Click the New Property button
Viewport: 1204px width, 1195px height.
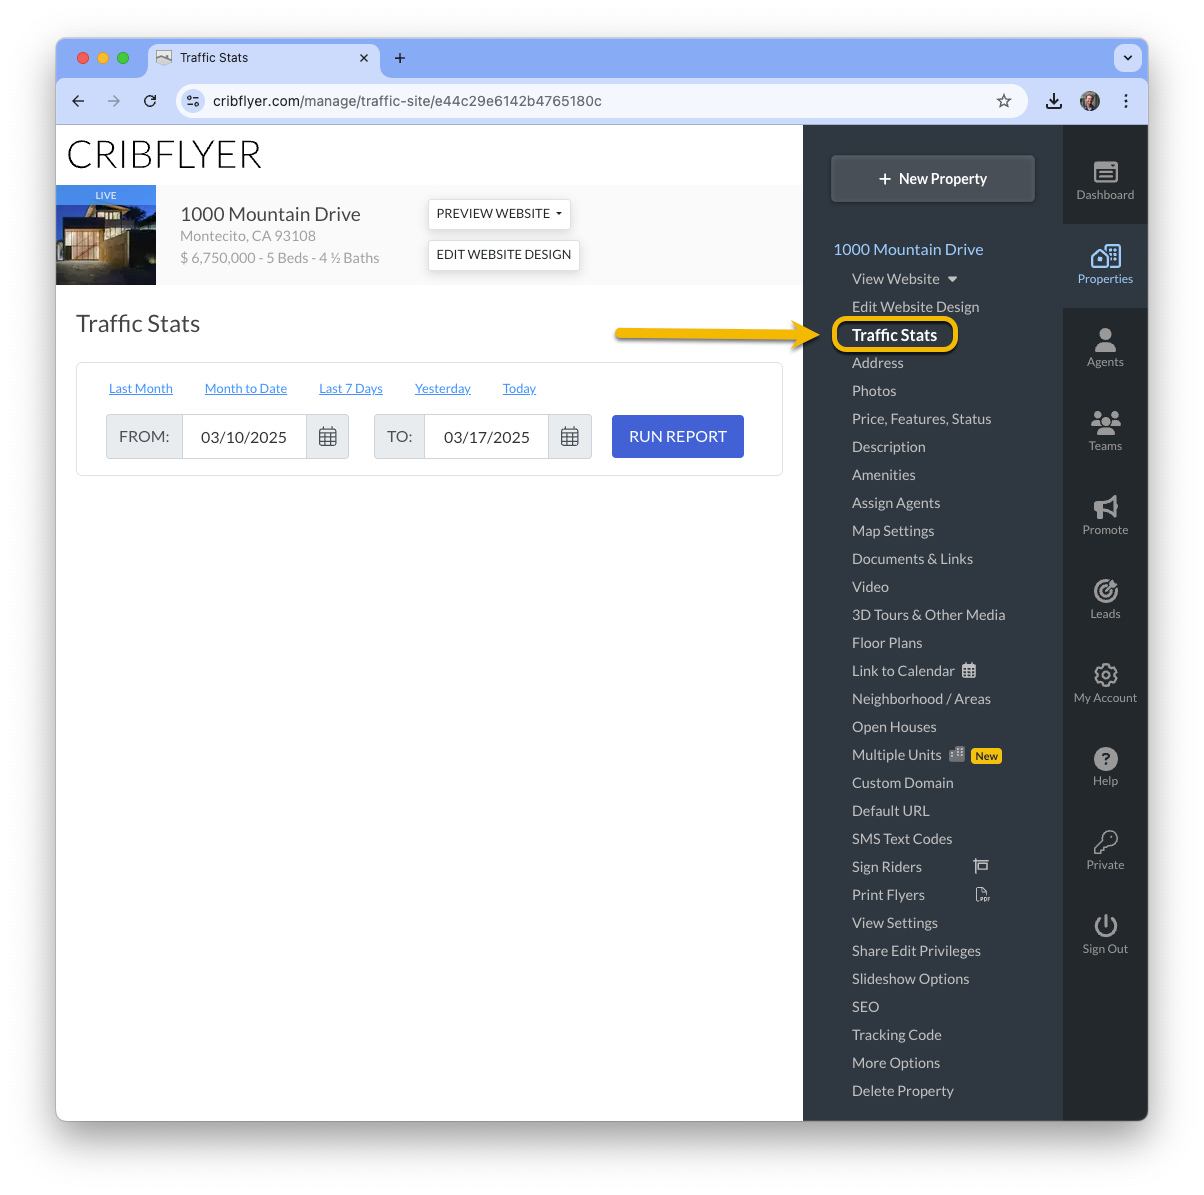(933, 179)
